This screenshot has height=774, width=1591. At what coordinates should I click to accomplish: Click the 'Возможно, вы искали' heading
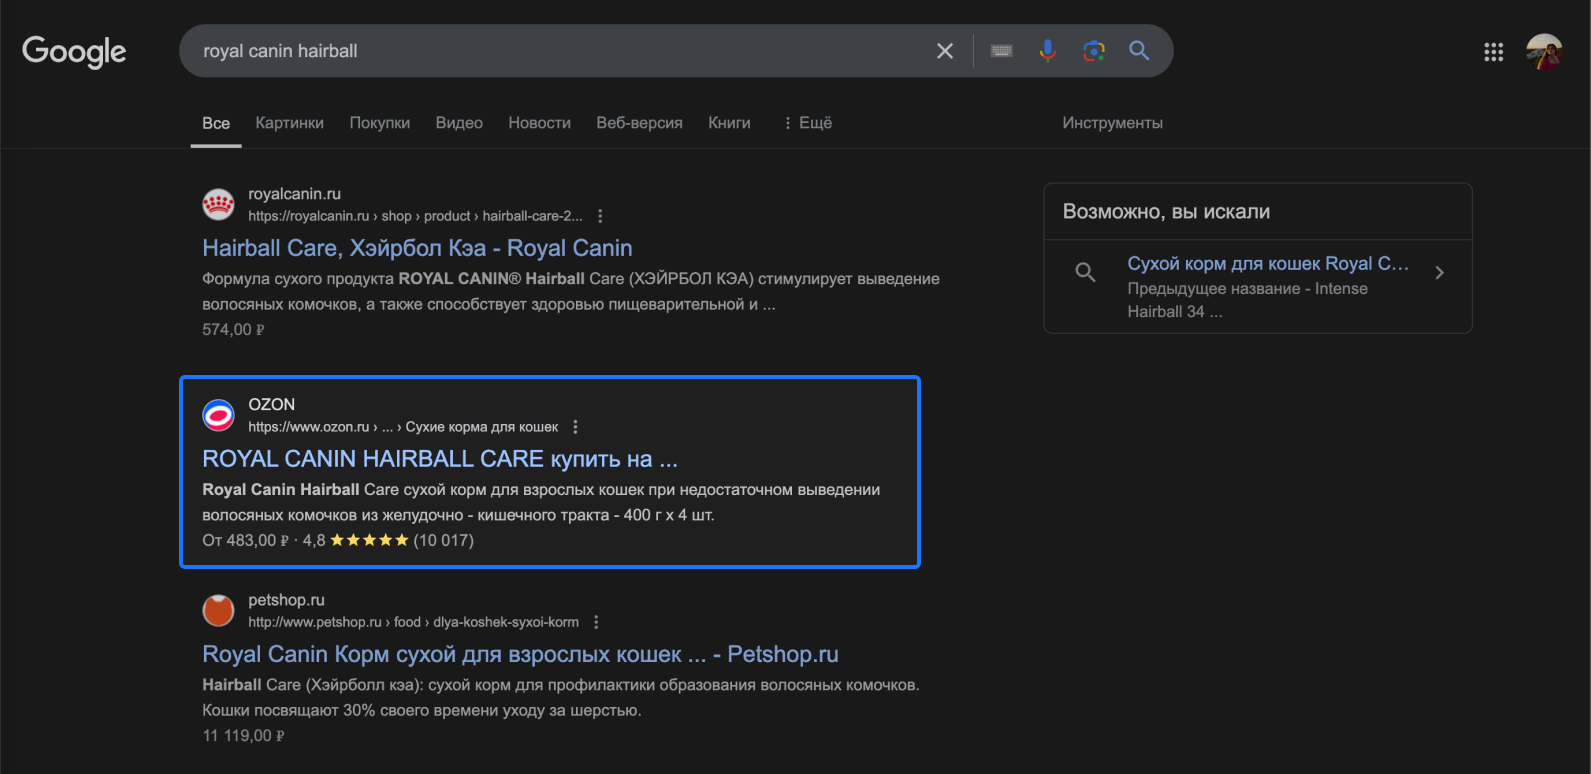1166,212
